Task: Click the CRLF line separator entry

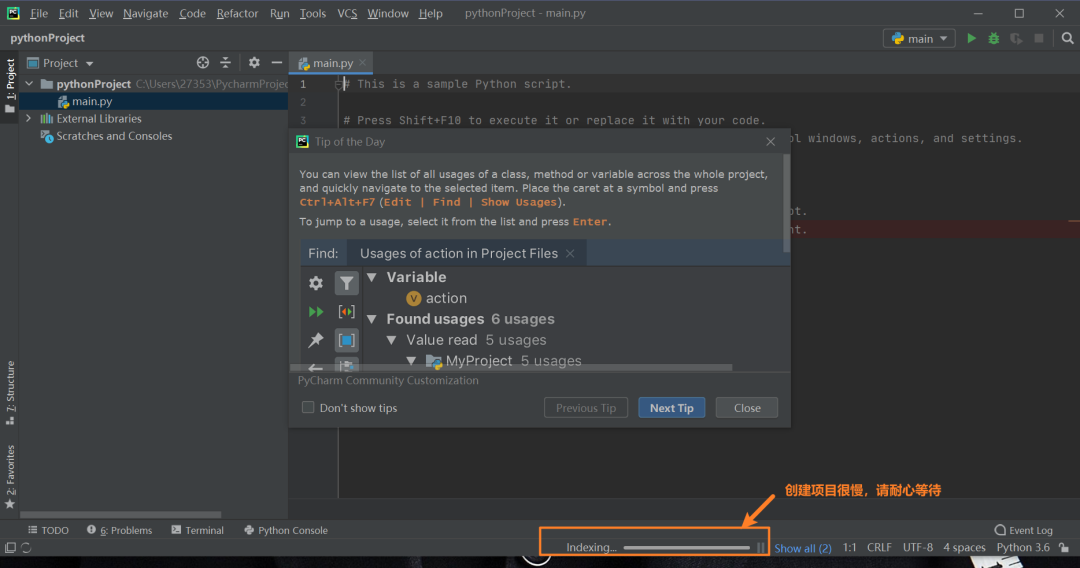Action: (x=879, y=548)
